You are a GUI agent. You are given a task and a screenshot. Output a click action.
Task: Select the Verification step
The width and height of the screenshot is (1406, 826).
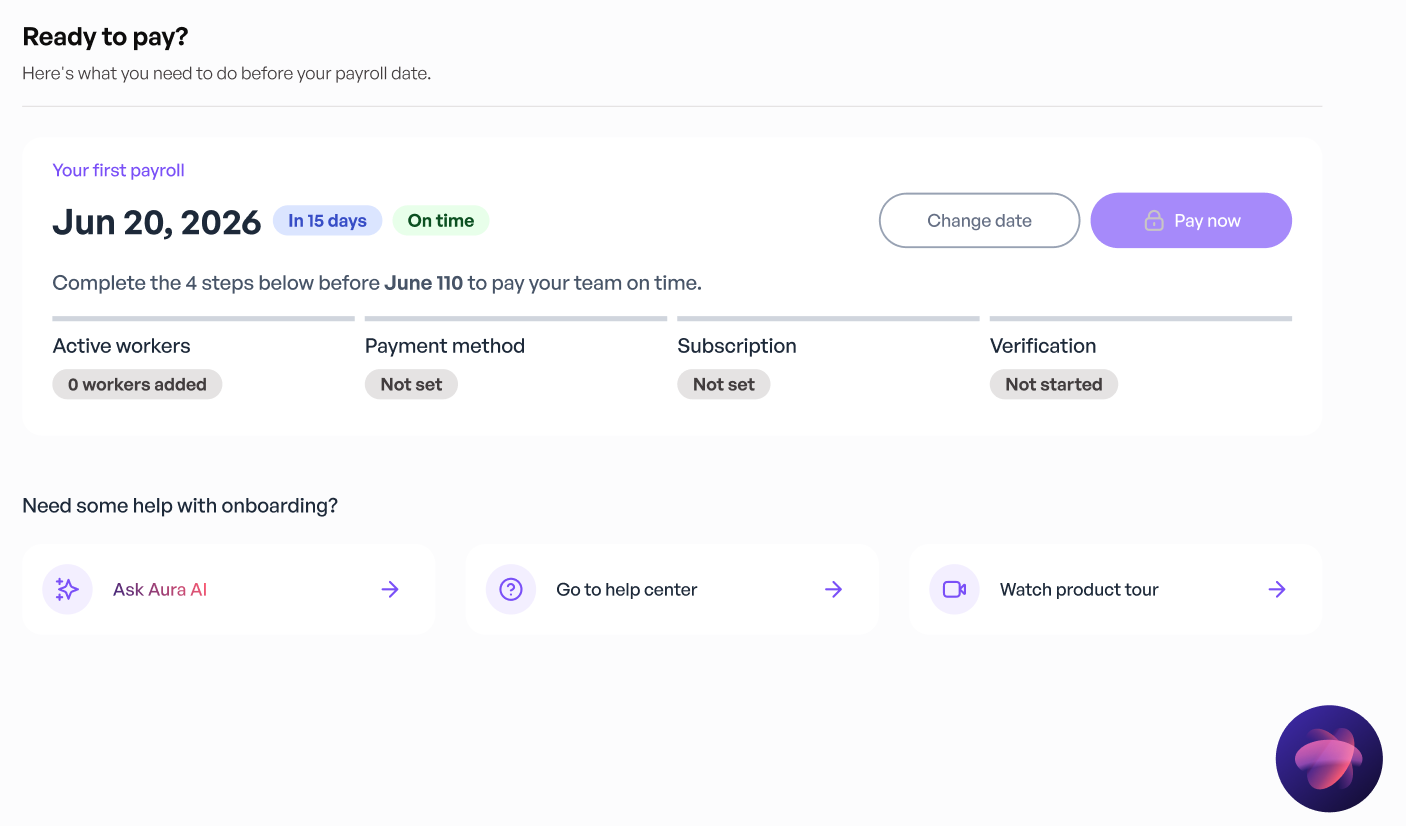1141,359
